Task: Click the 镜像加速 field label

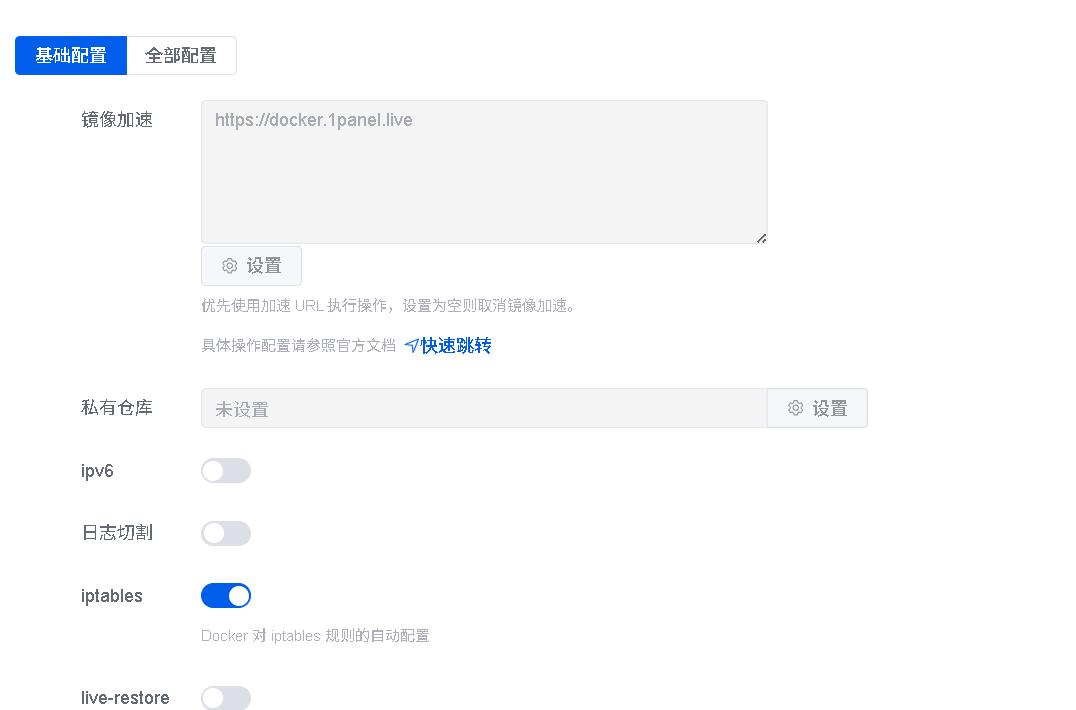Action: click(117, 120)
